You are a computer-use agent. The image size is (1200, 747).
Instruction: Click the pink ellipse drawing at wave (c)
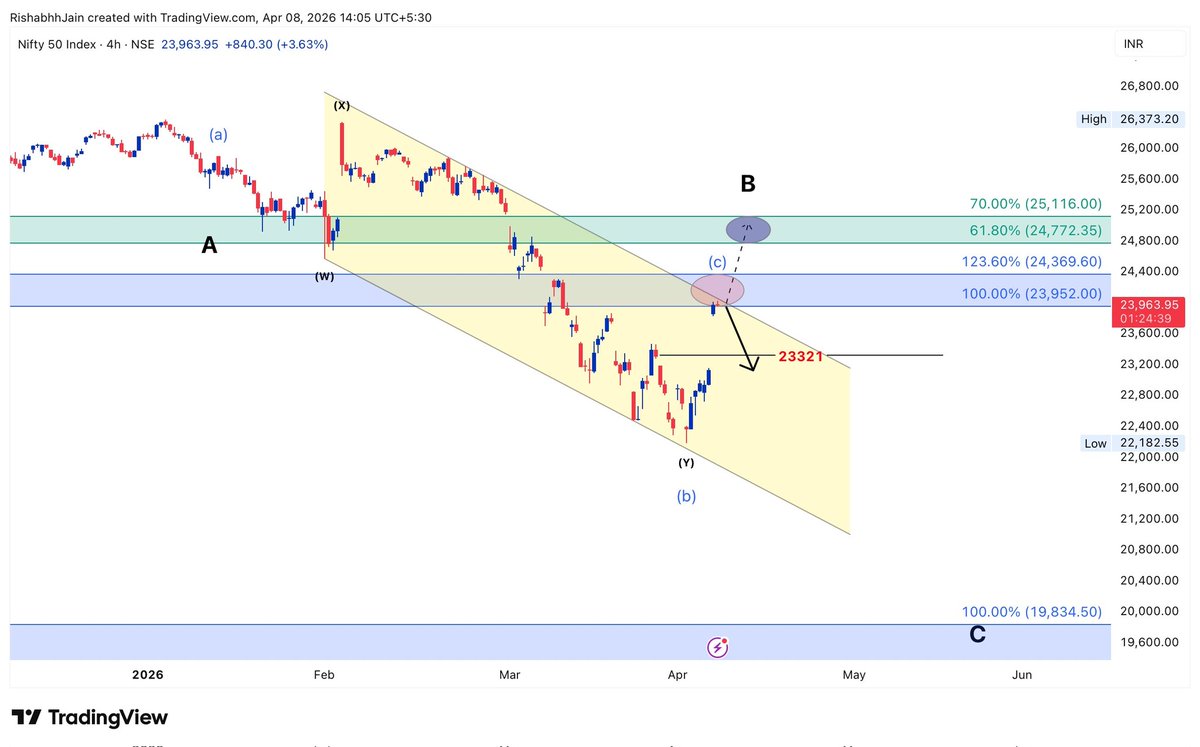[x=718, y=290]
